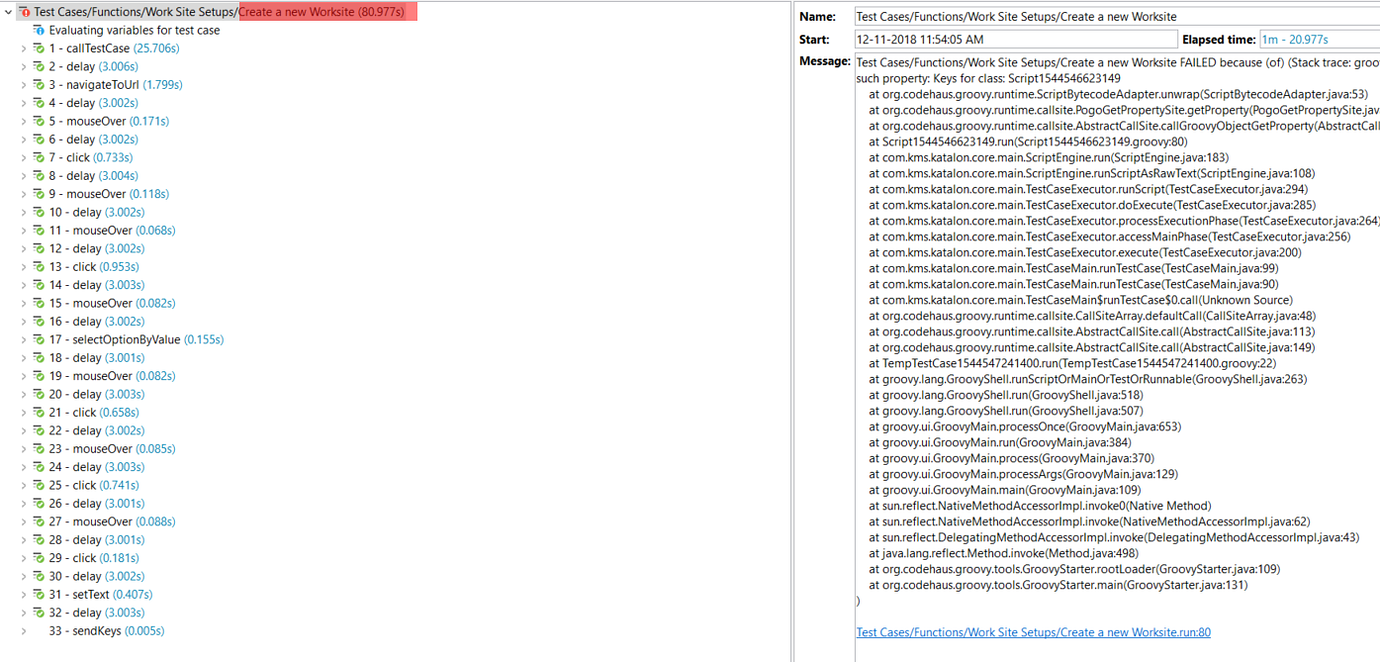Click the green icon next to "17 - selectOptionByValue"
Screen dimensions: 1380x662
click(x=37, y=339)
